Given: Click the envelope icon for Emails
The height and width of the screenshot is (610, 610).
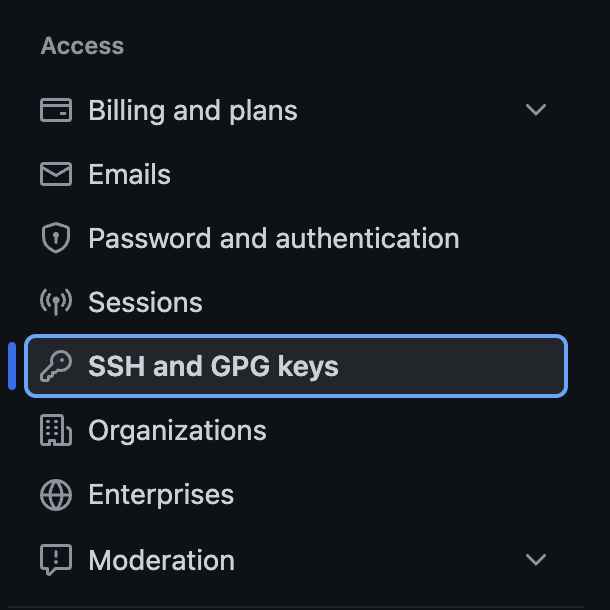Looking at the screenshot, I should click(x=56, y=174).
